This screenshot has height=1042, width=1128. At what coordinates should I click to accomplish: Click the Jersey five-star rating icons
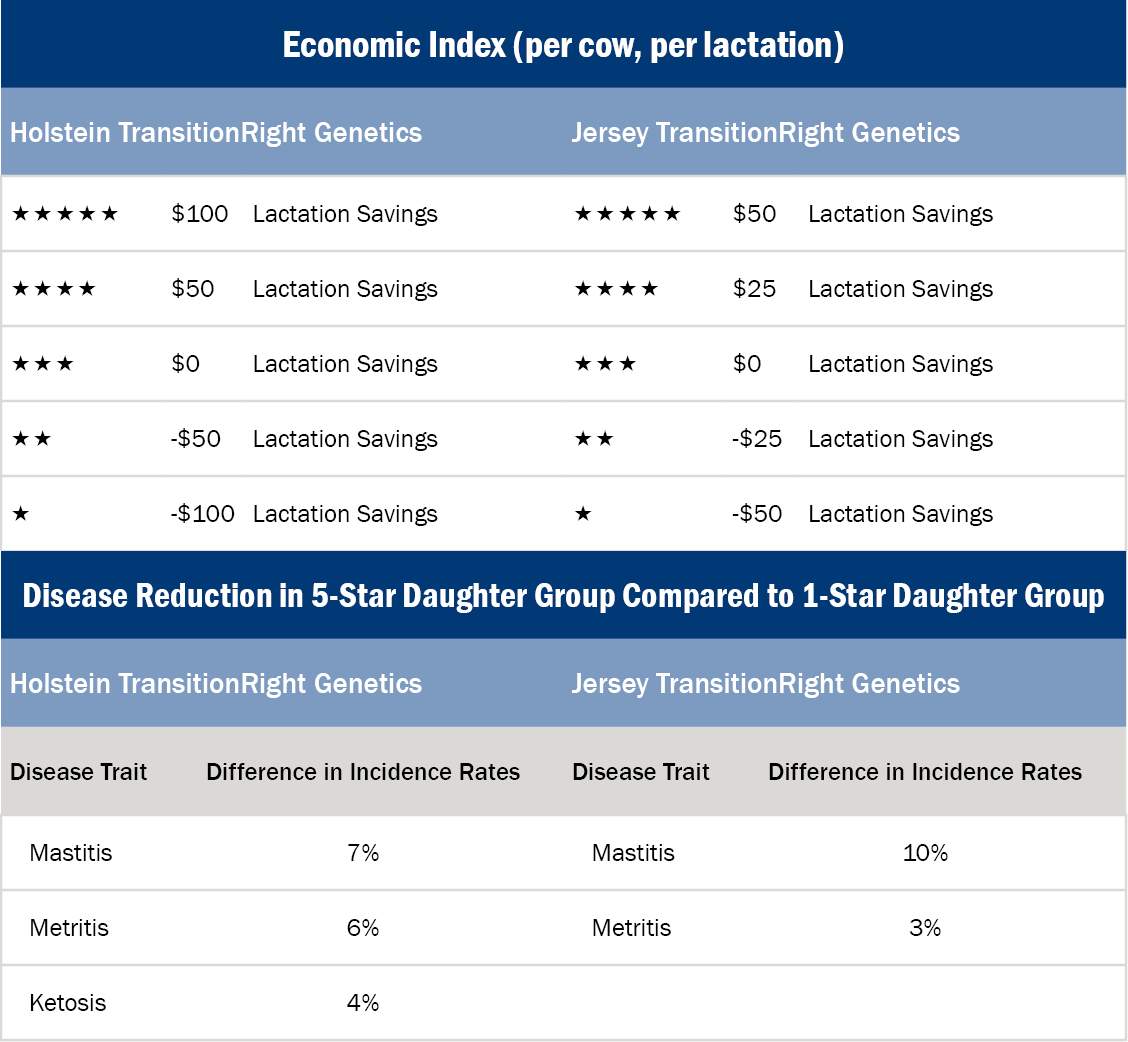pos(627,214)
